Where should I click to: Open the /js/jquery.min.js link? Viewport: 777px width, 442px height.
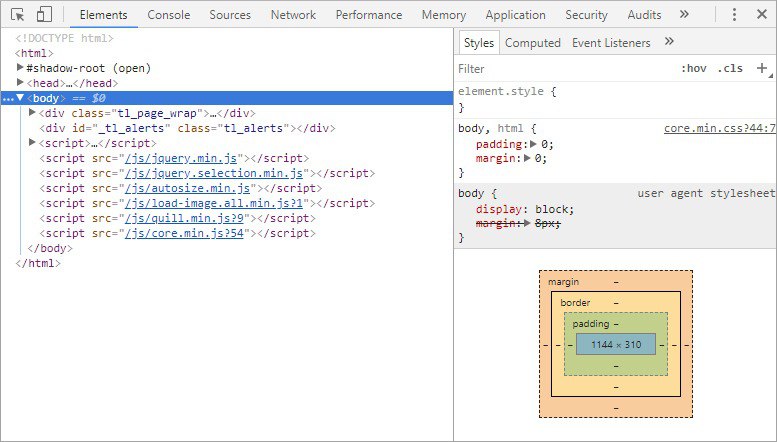click(181, 158)
